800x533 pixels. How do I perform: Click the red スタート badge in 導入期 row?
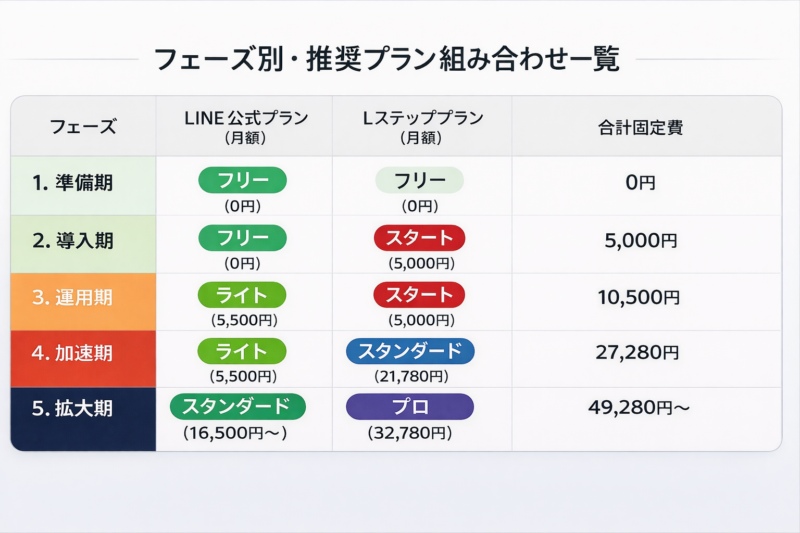pos(420,238)
